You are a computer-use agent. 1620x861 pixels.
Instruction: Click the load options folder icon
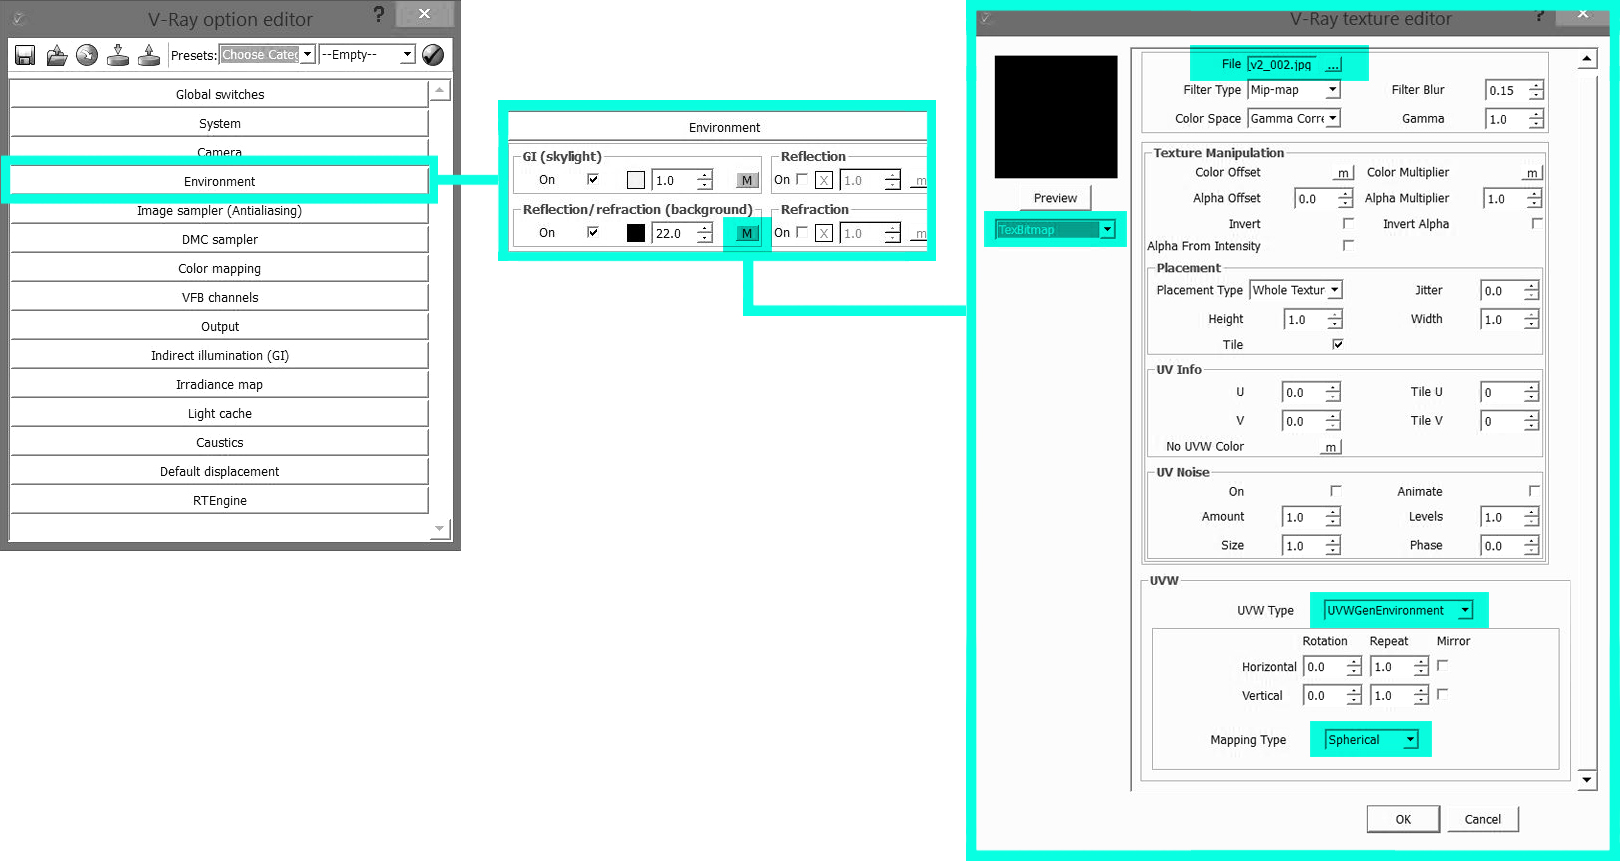coord(57,55)
